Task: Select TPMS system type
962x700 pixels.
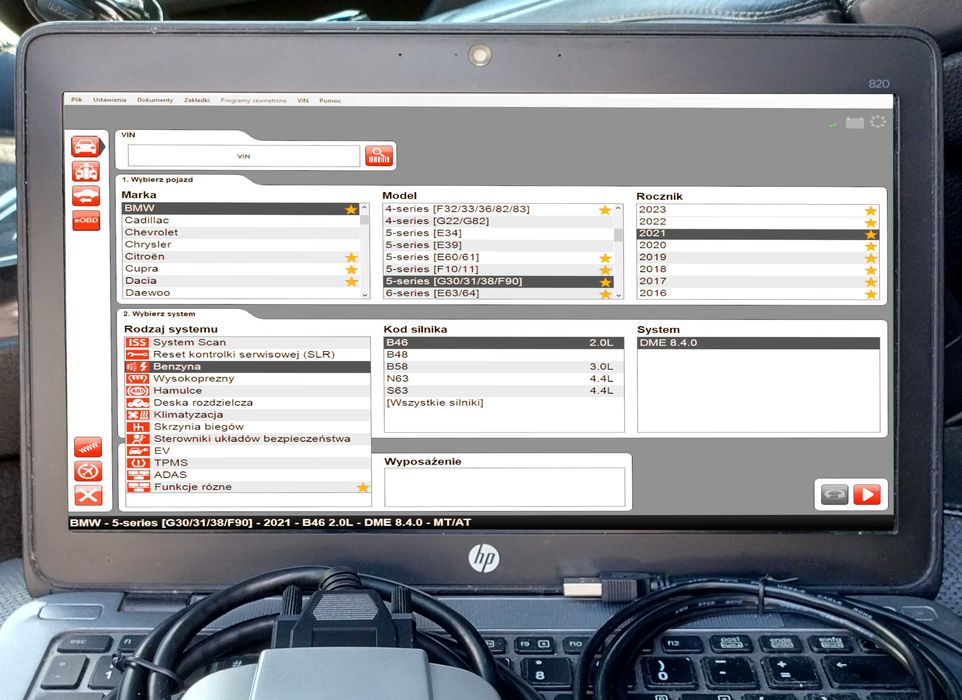Action: 248,463
